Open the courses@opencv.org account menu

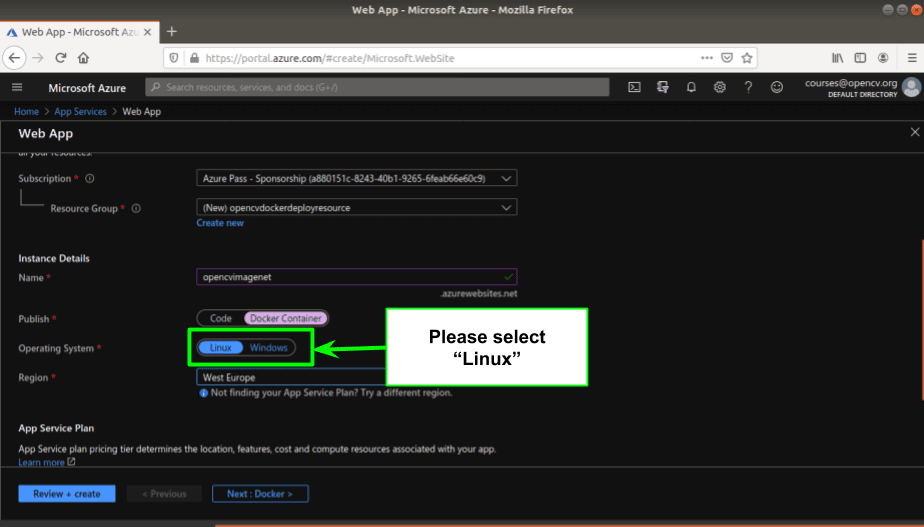(862, 87)
